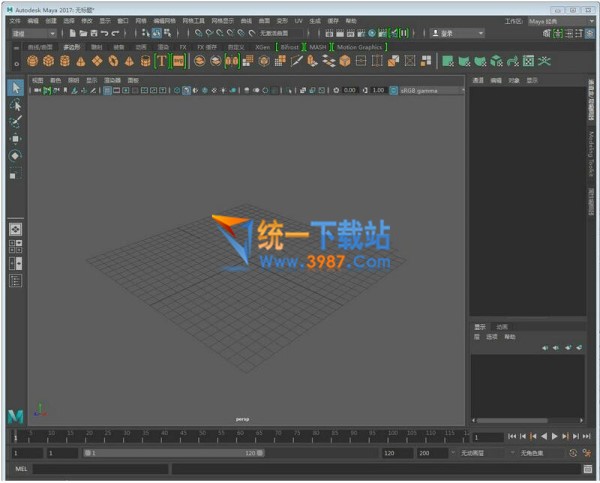Click the layer editor horizontal scrollbar
Image resolution: width=600 pixels, height=483 pixels.
click(512, 420)
